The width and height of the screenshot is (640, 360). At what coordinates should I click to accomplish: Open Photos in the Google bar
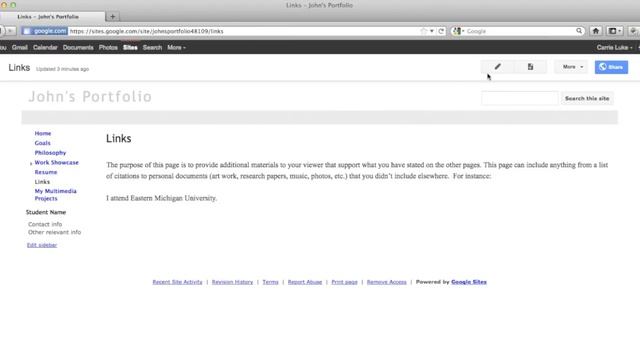pos(108,47)
